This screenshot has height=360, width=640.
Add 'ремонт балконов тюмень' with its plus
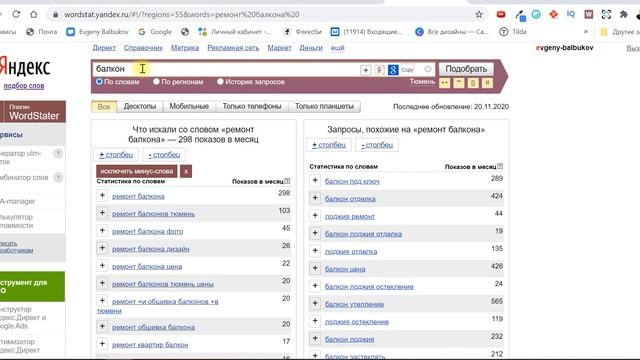click(102, 213)
